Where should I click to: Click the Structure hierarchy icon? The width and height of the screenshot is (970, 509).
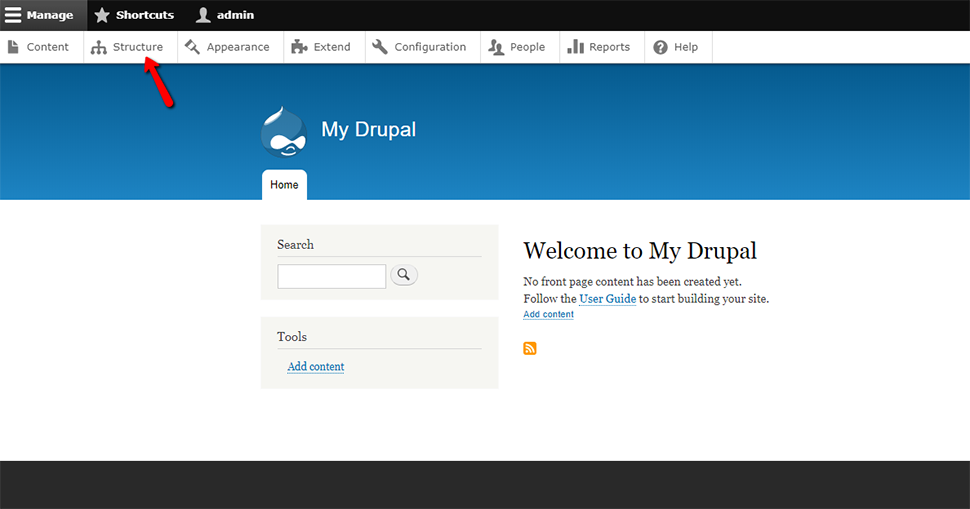98,48
